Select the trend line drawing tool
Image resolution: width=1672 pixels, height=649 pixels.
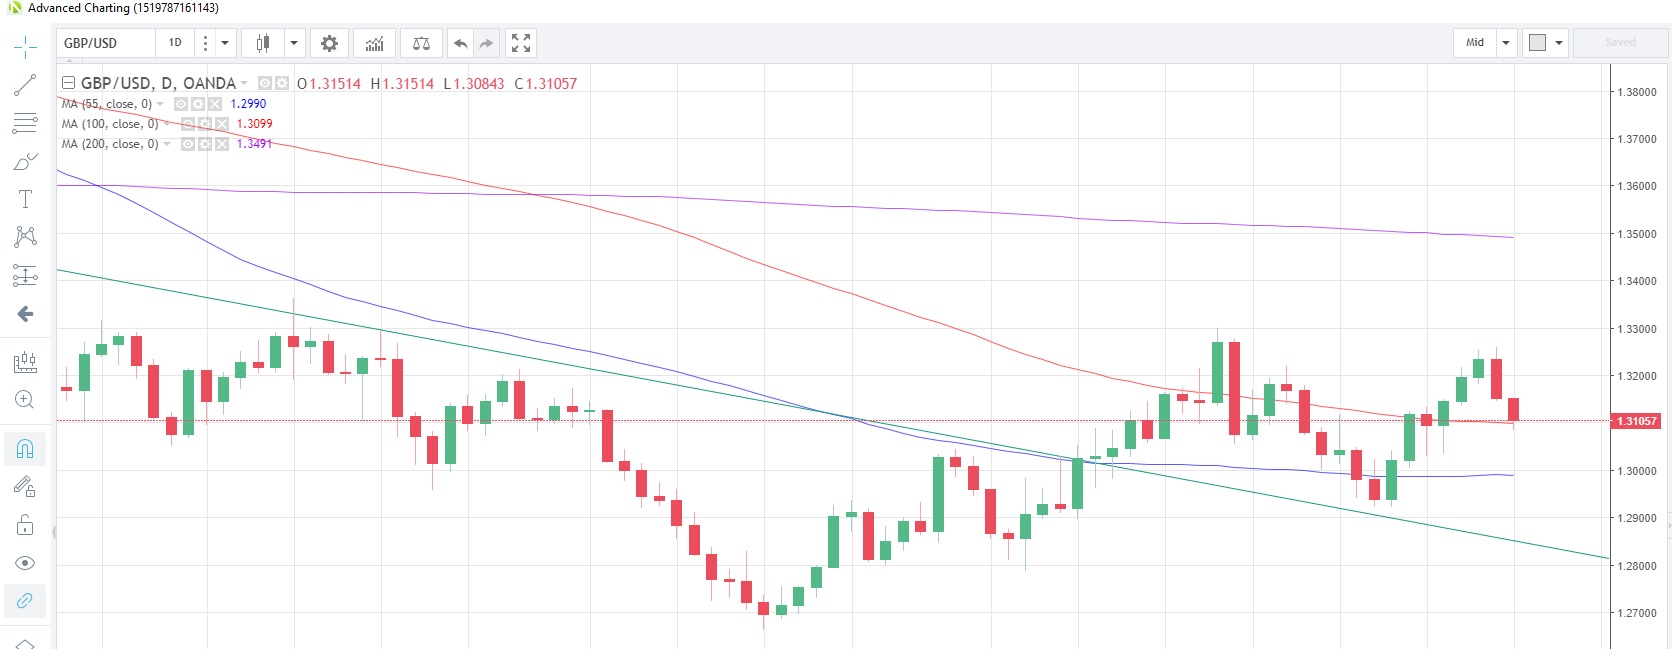[25, 85]
